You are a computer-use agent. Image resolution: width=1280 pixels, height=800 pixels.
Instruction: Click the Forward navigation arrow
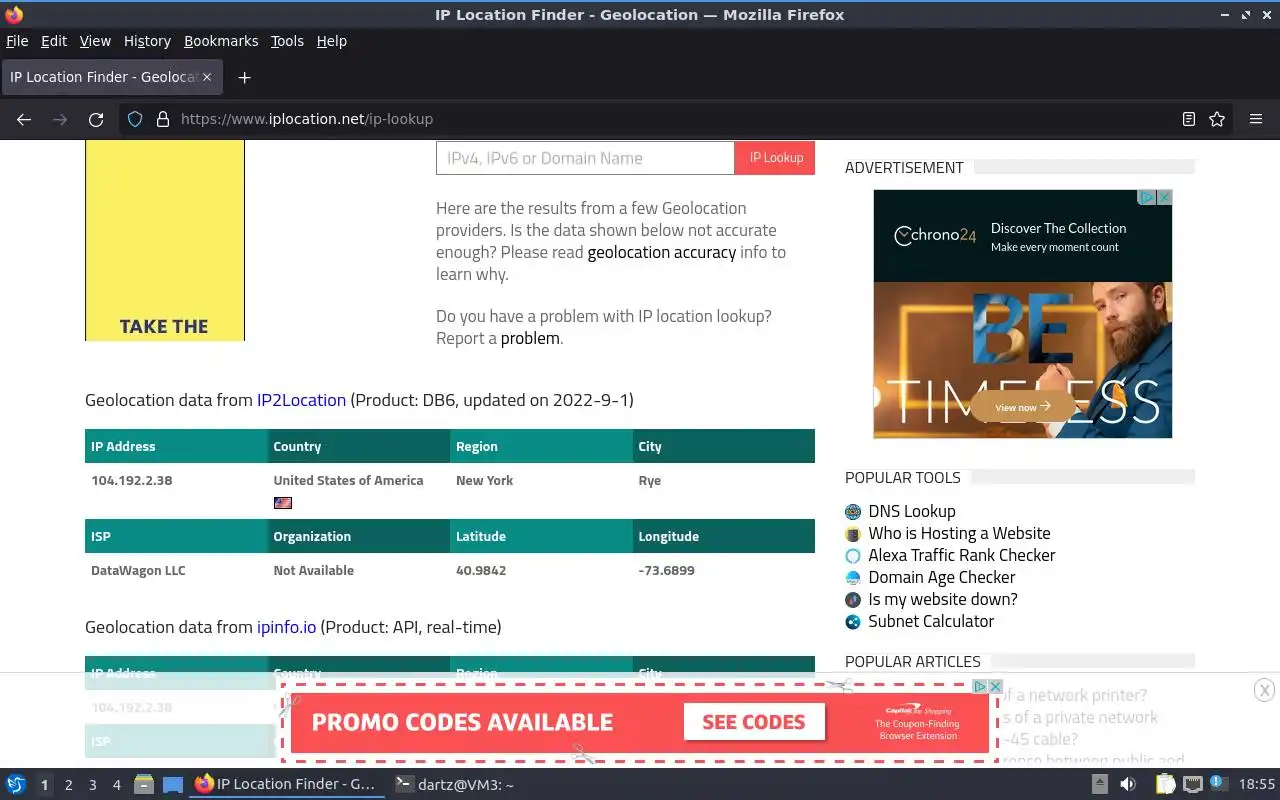click(x=60, y=119)
